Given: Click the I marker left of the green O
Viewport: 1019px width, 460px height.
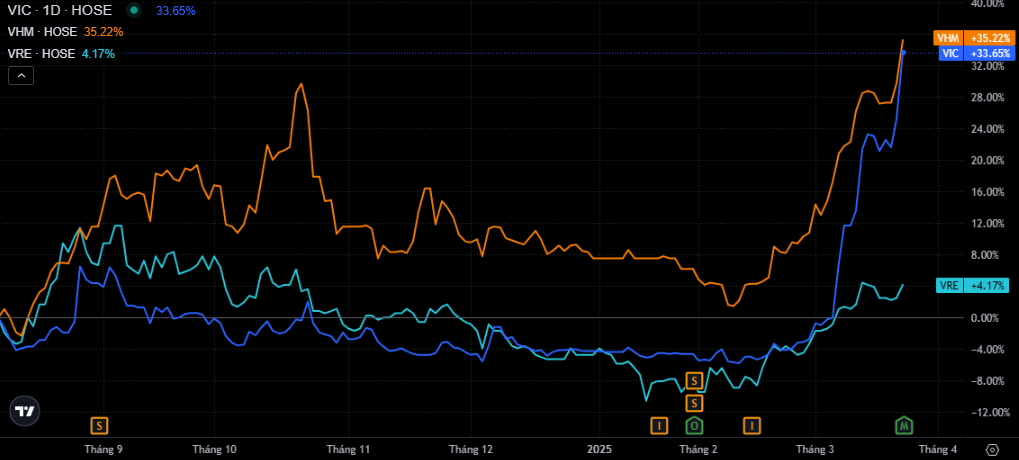Looking at the screenshot, I should pos(658,426).
